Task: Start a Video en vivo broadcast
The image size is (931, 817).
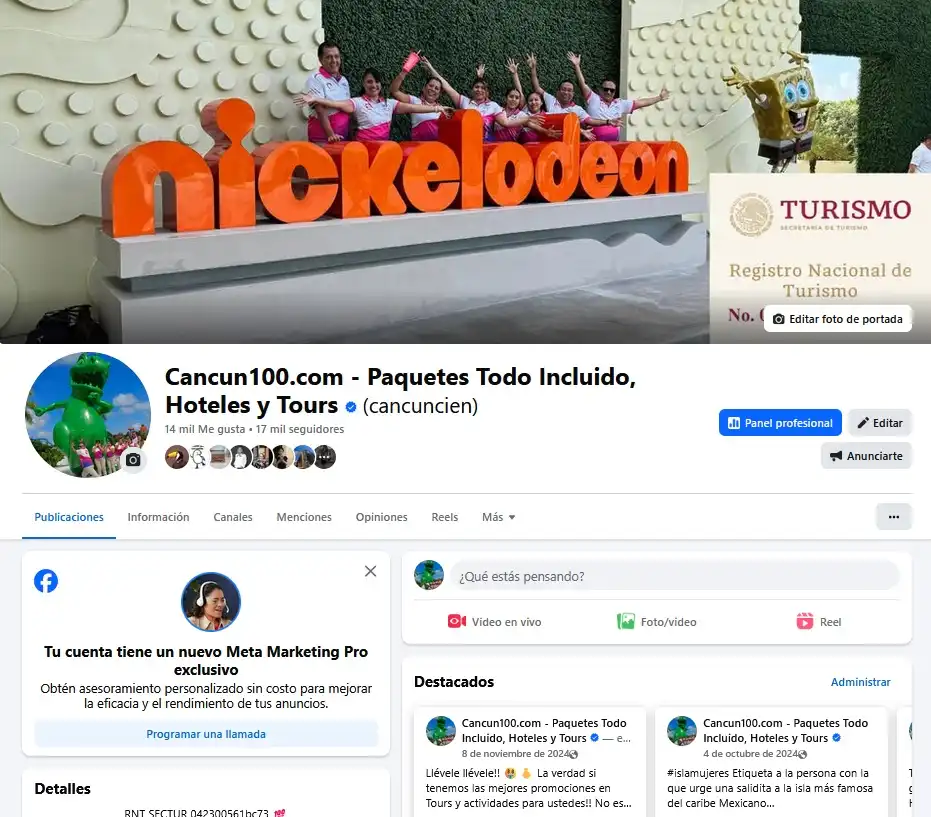Action: pos(494,622)
